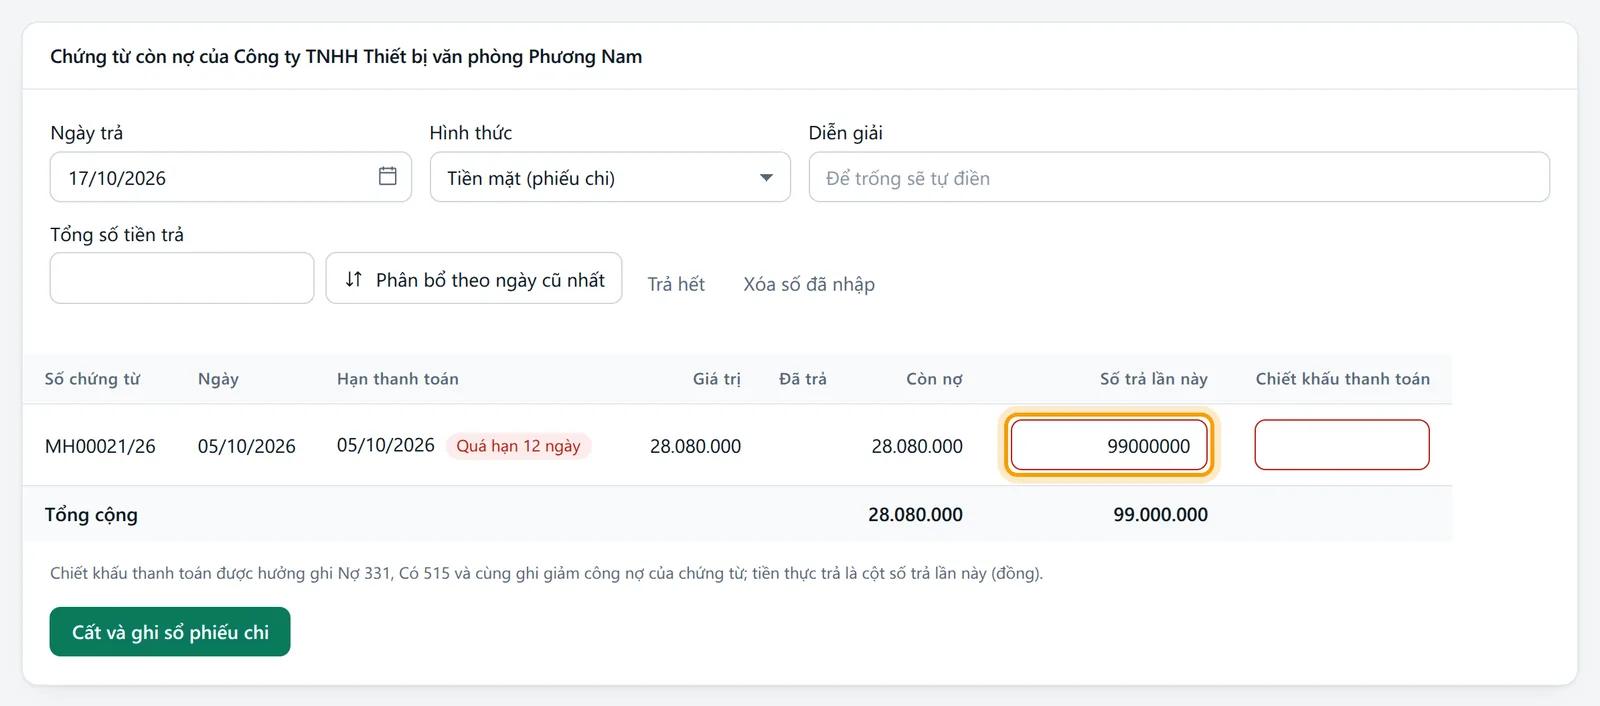The height and width of the screenshot is (706, 1600).
Task: Focus the Tổng số tiền trả input
Action: [x=182, y=278]
